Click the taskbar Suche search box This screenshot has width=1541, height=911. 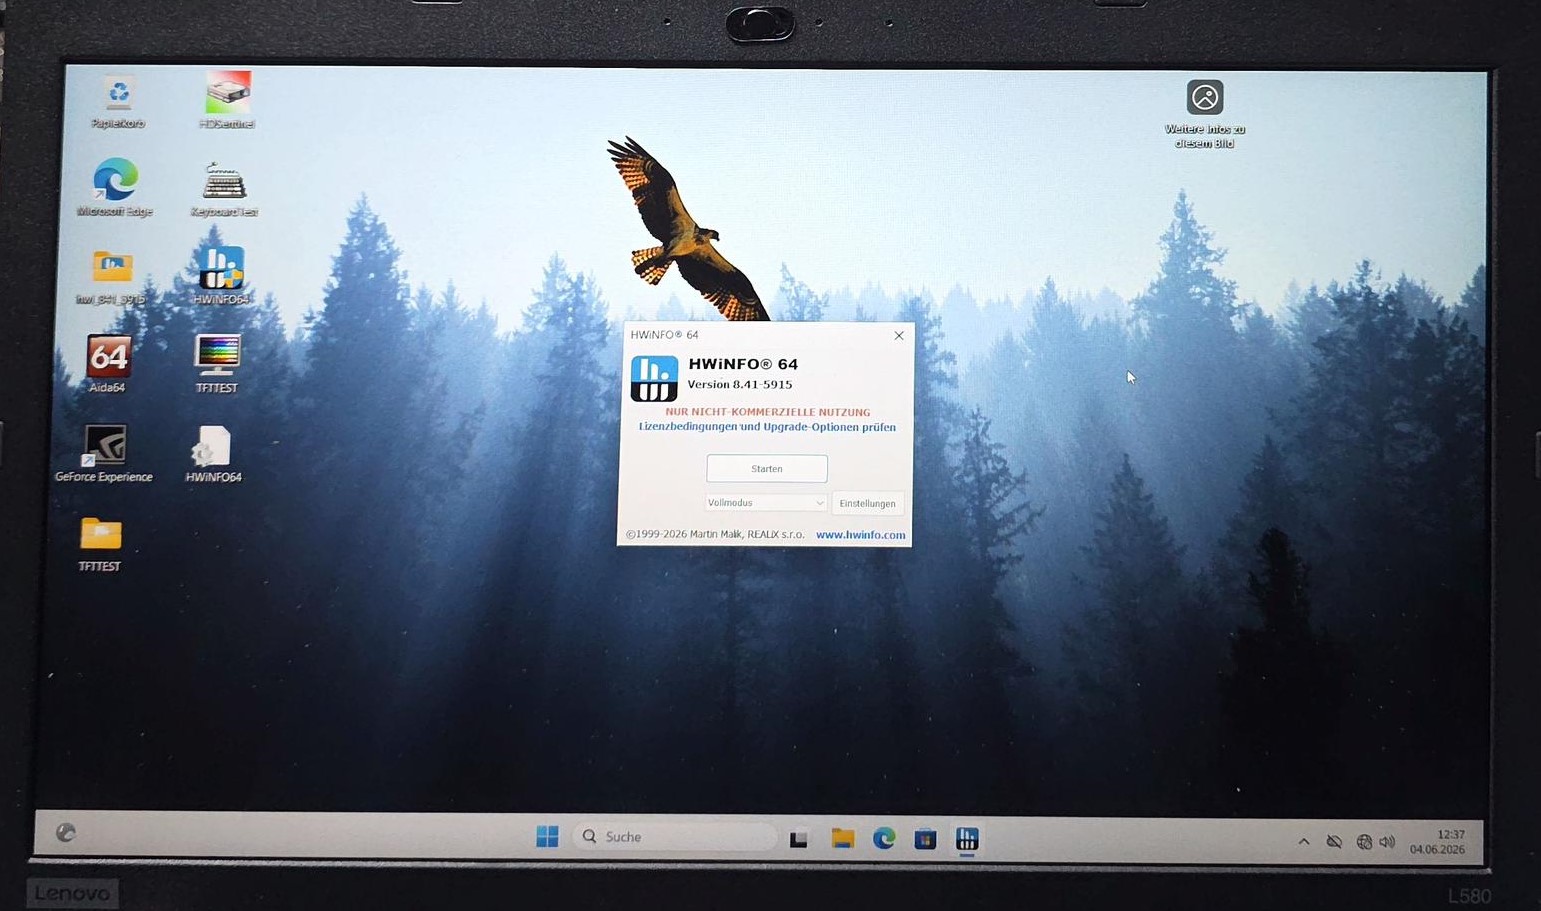click(676, 837)
